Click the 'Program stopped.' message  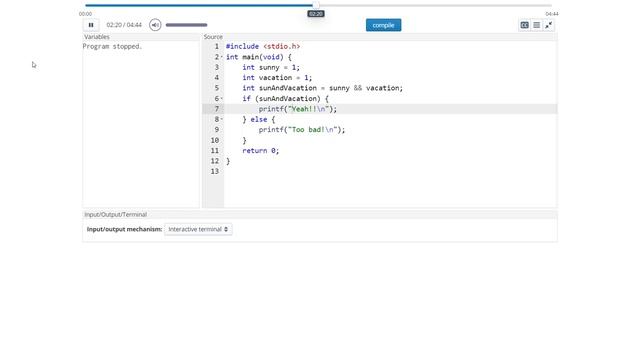pos(112,47)
